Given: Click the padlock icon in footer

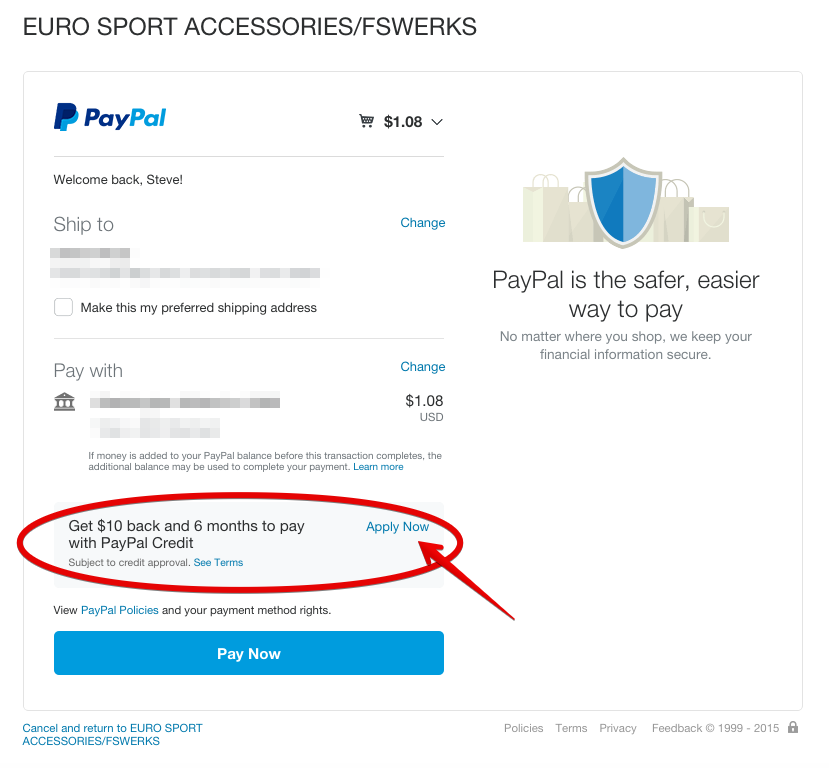Looking at the screenshot, I should click(x=793, y=728).
